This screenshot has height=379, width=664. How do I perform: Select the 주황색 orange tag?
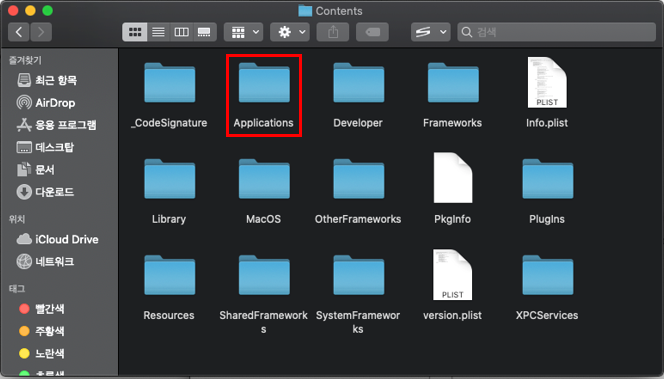[42, 331]
